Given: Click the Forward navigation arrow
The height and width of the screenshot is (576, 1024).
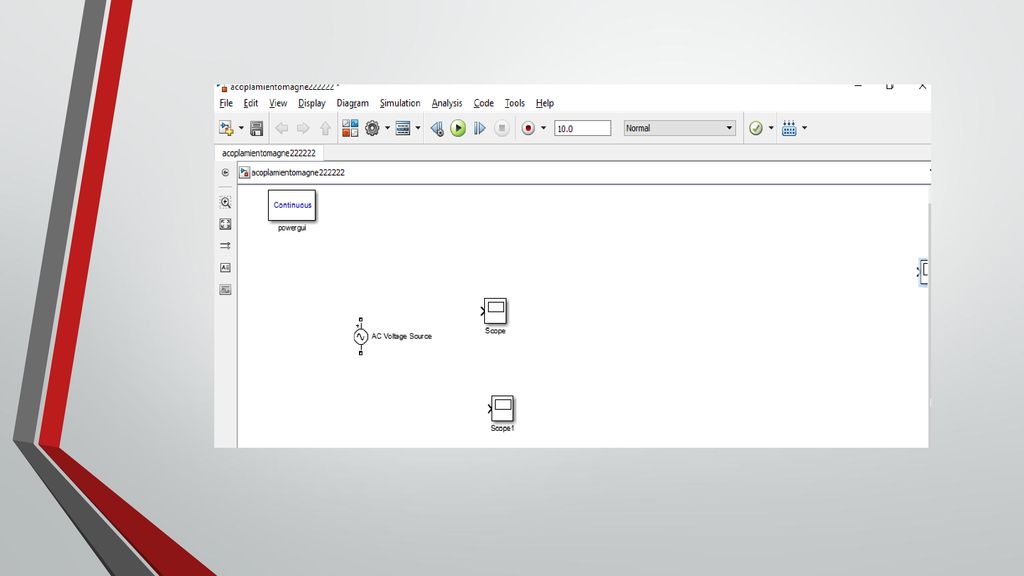Looking at the screenshot, I should [x=303, y=129].
